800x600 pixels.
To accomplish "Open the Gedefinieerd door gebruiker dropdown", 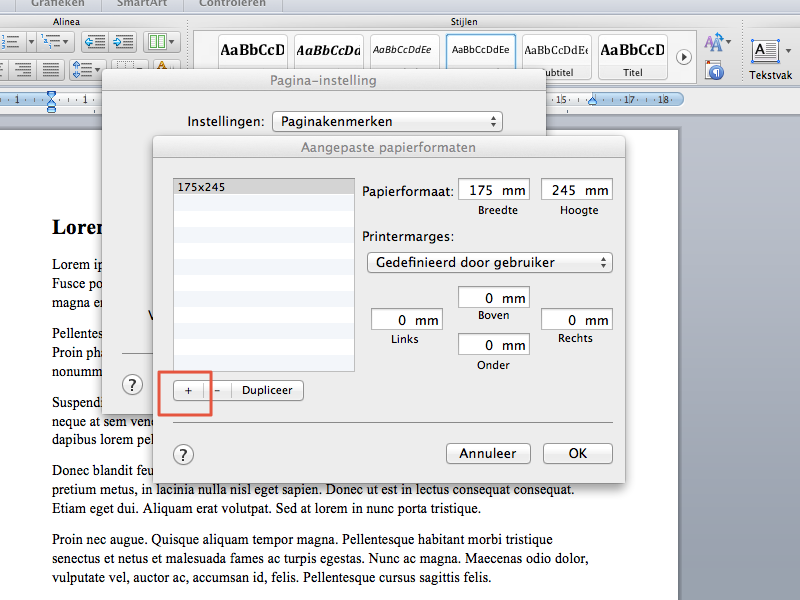I will click(x=490, y=263).
